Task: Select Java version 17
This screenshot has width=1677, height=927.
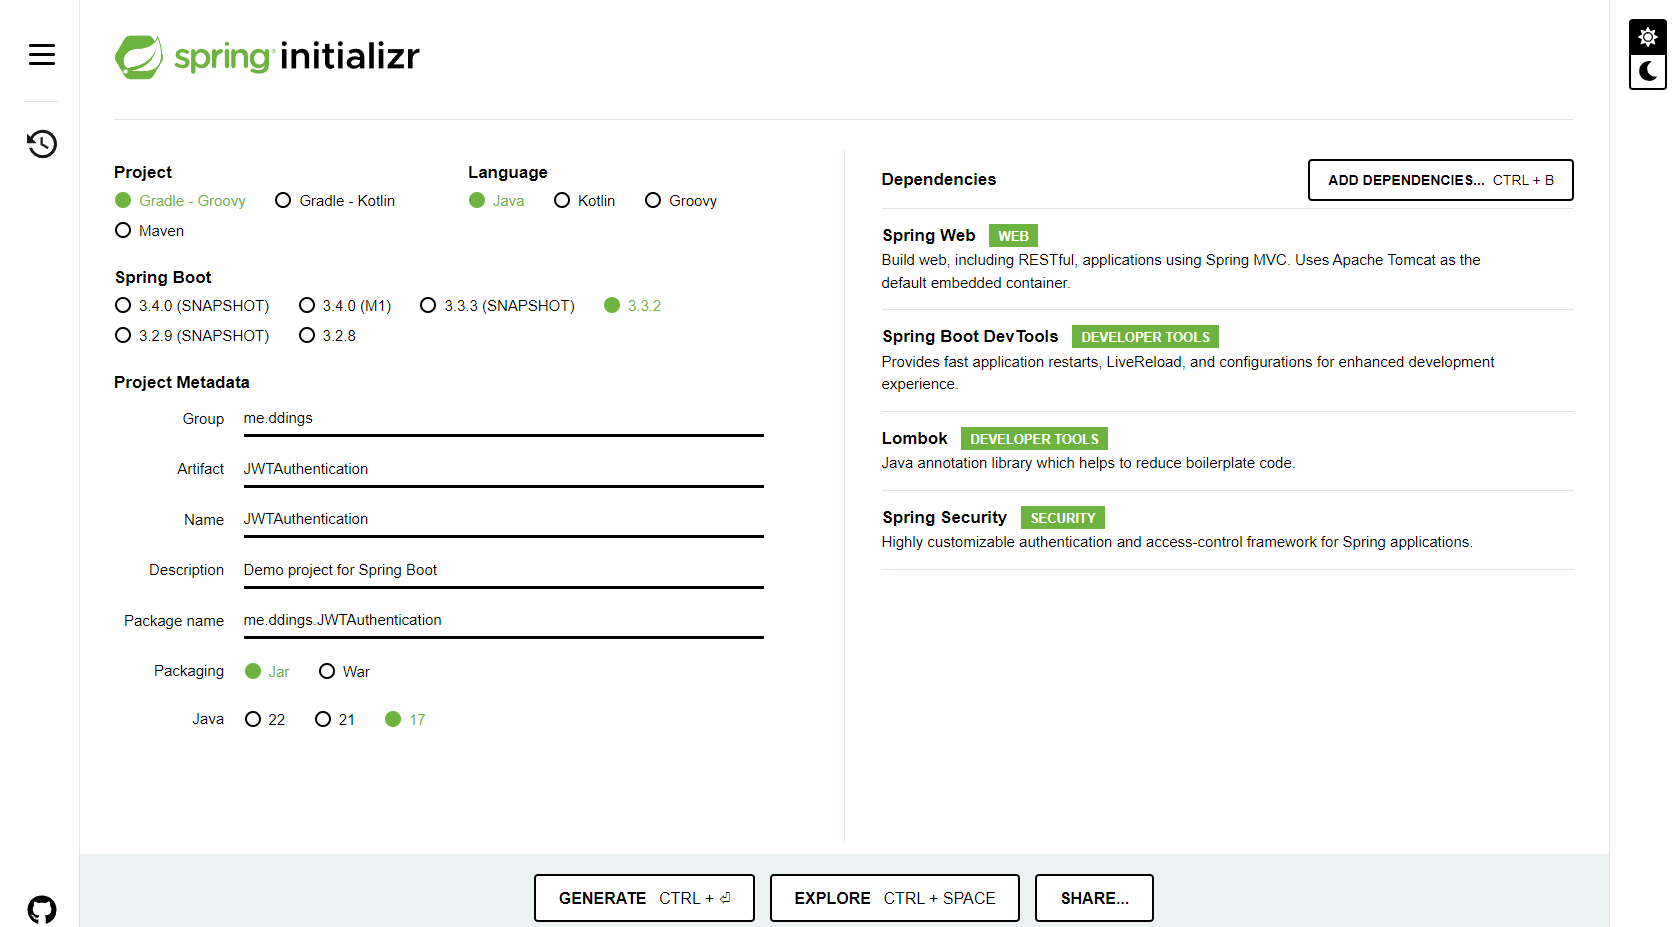Action: [405, 720]
